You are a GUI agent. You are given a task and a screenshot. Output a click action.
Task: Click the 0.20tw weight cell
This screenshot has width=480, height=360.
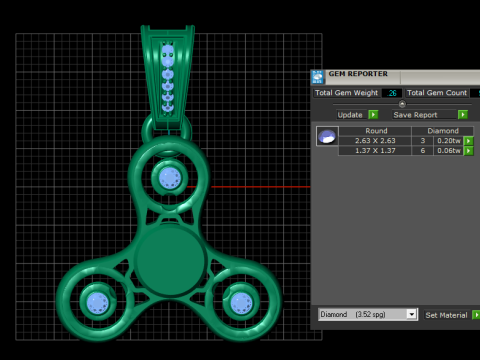[449, 141]
